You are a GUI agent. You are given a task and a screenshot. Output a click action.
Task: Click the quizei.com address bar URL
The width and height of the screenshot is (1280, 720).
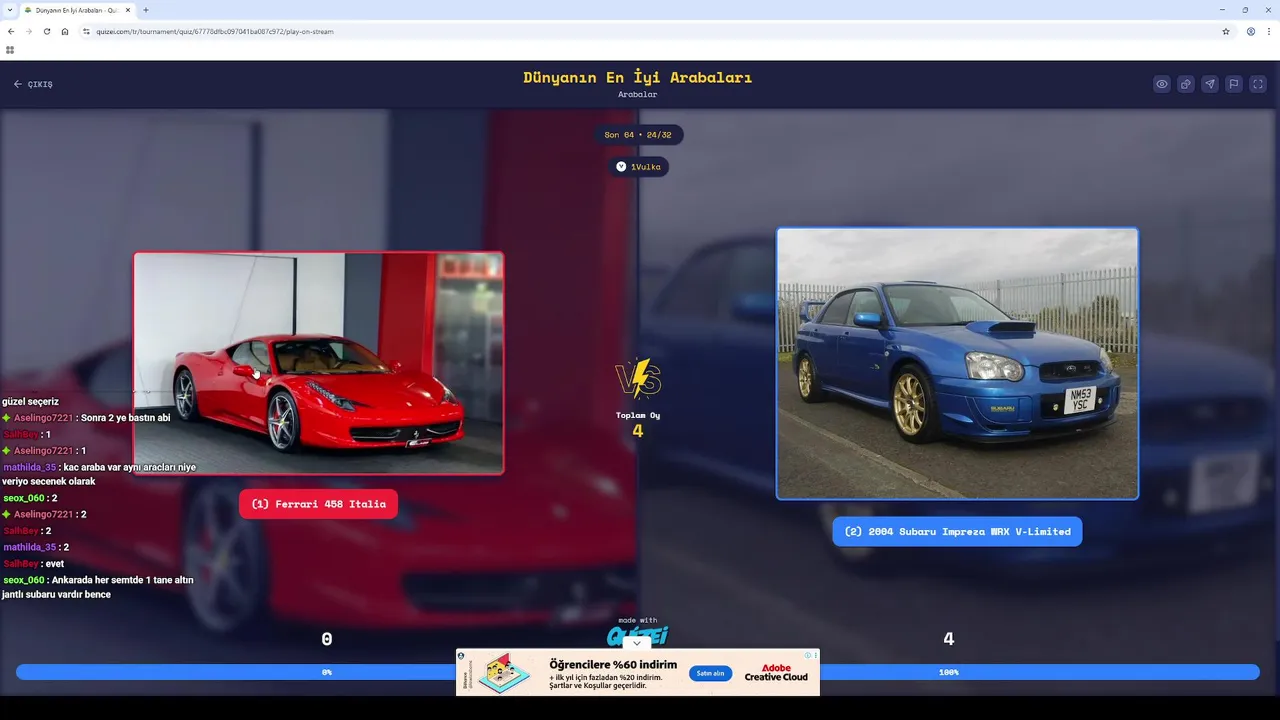pos(214,32)
